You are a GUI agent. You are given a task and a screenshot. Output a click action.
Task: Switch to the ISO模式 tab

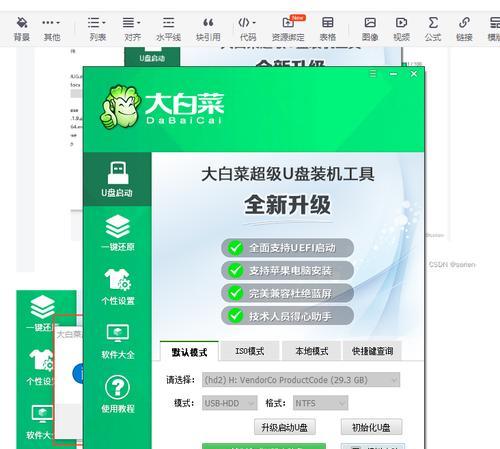coord(250,351)
